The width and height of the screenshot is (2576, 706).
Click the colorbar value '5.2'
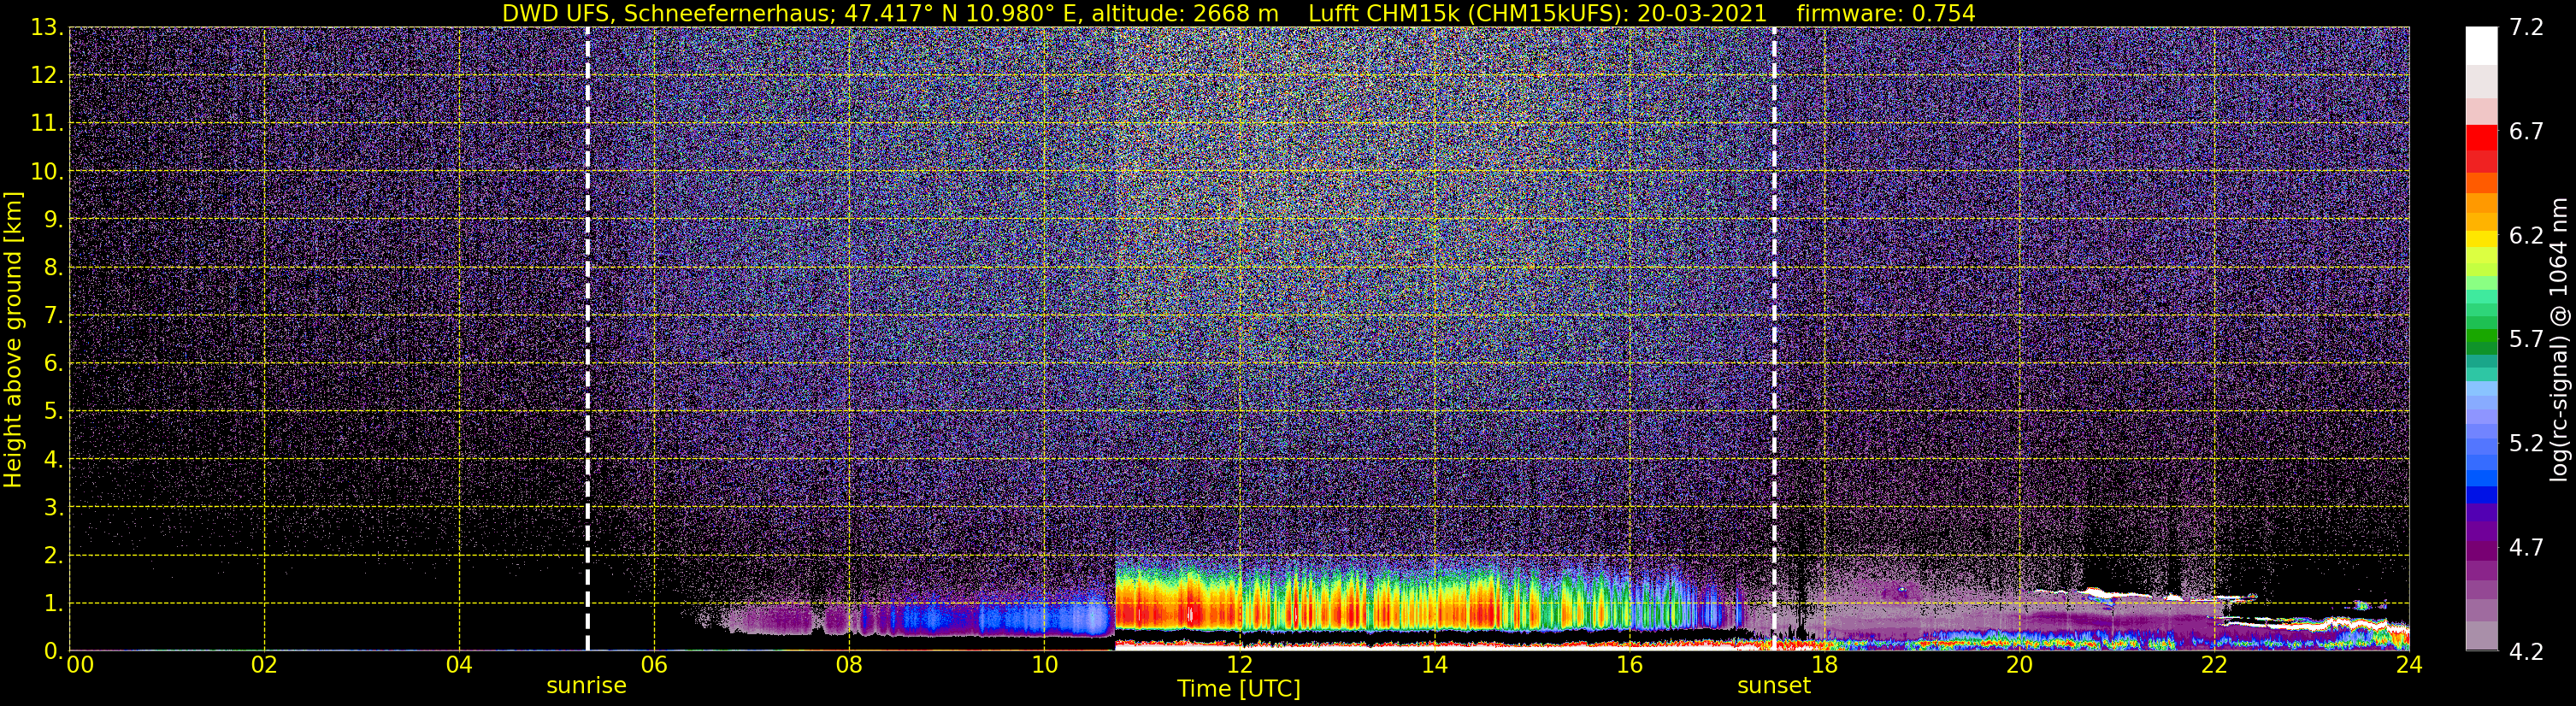pos(2526,444)
